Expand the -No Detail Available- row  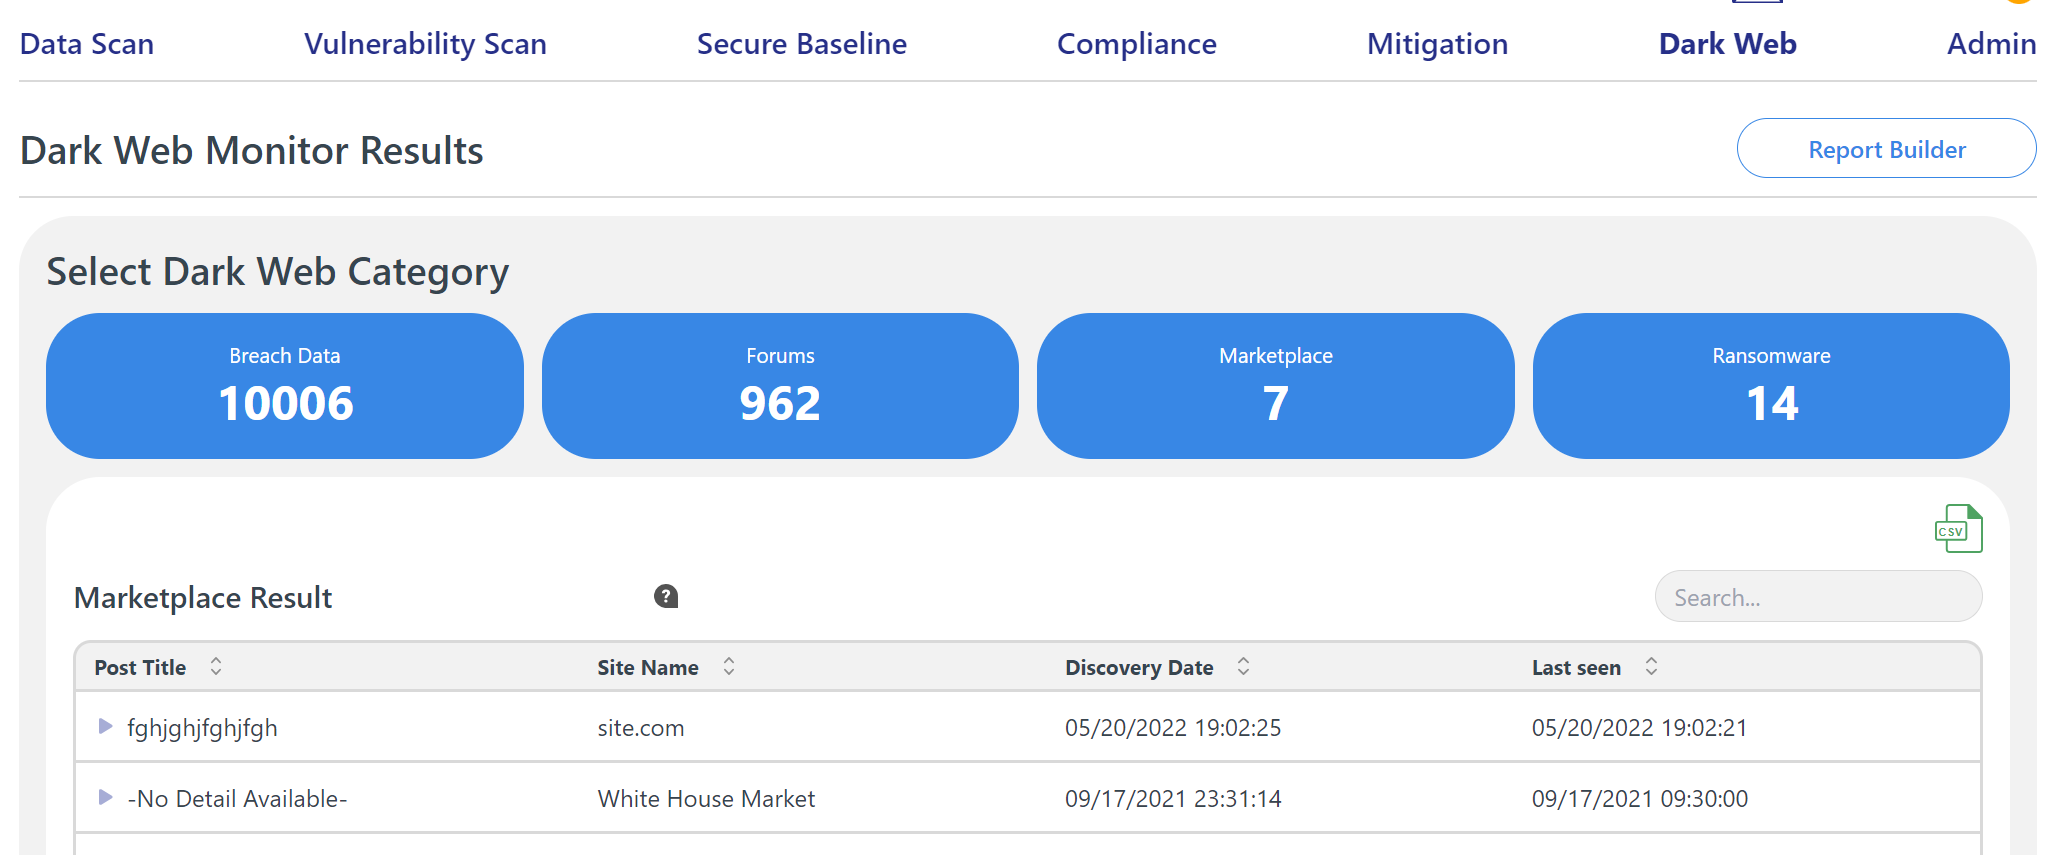tap(105, 798)
